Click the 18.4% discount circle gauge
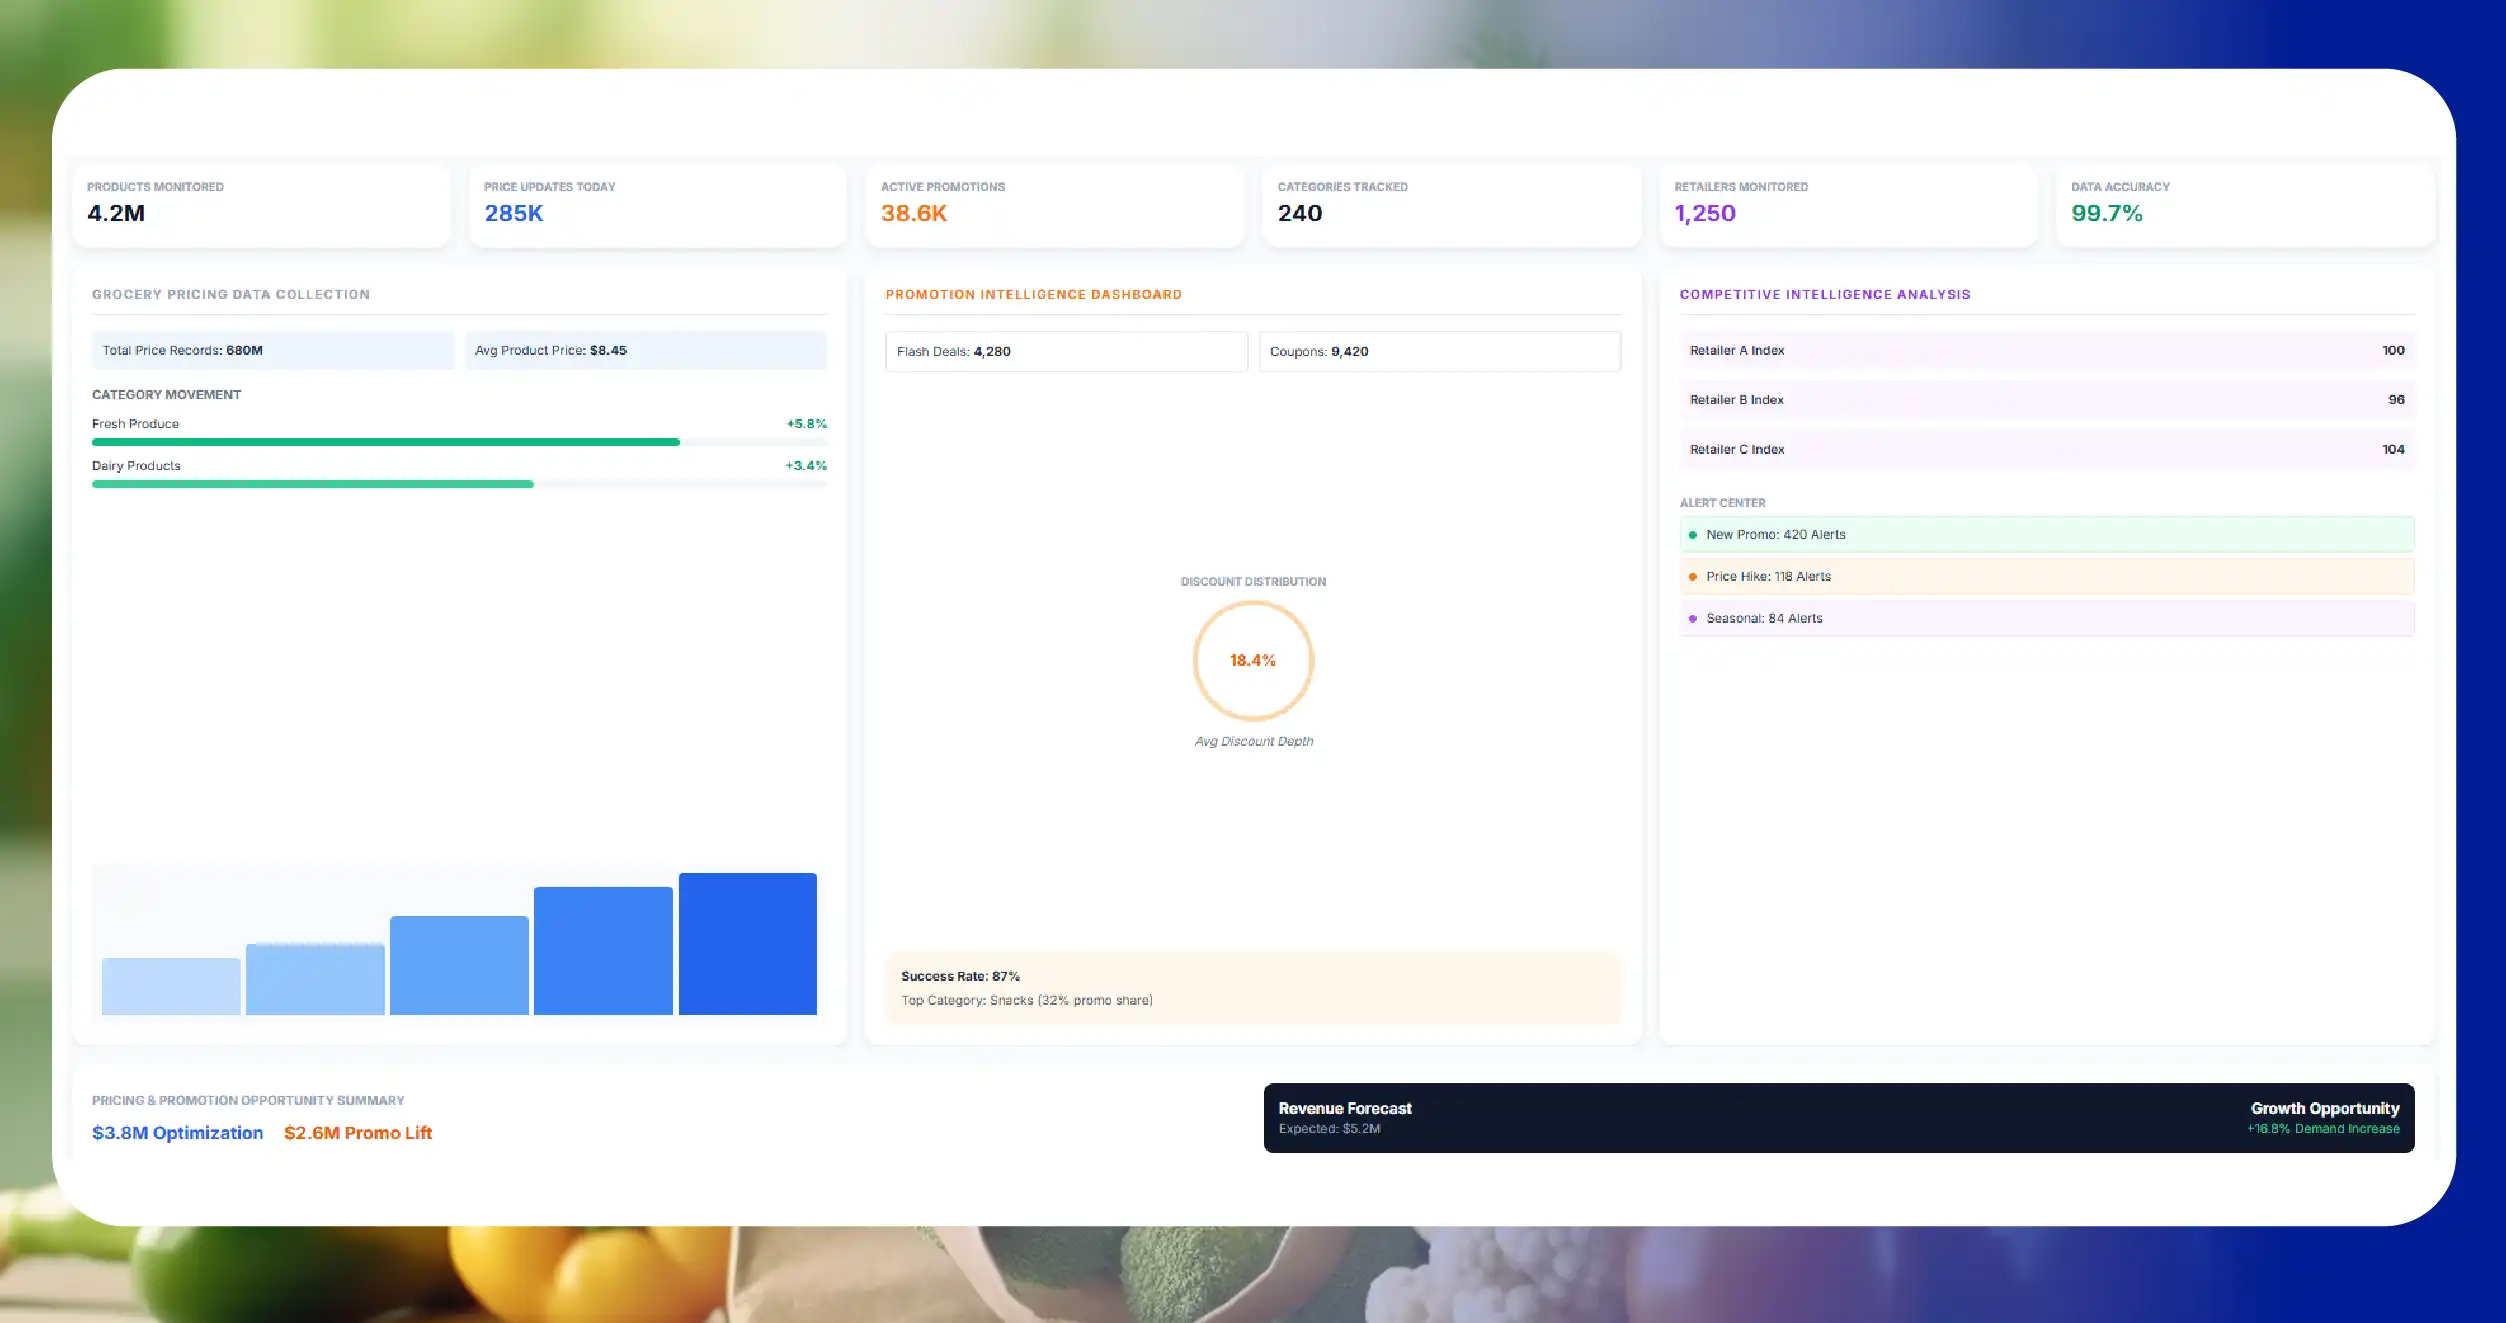The width and height of the screenshot is (2506, 1323). (x=1253, y=660)
